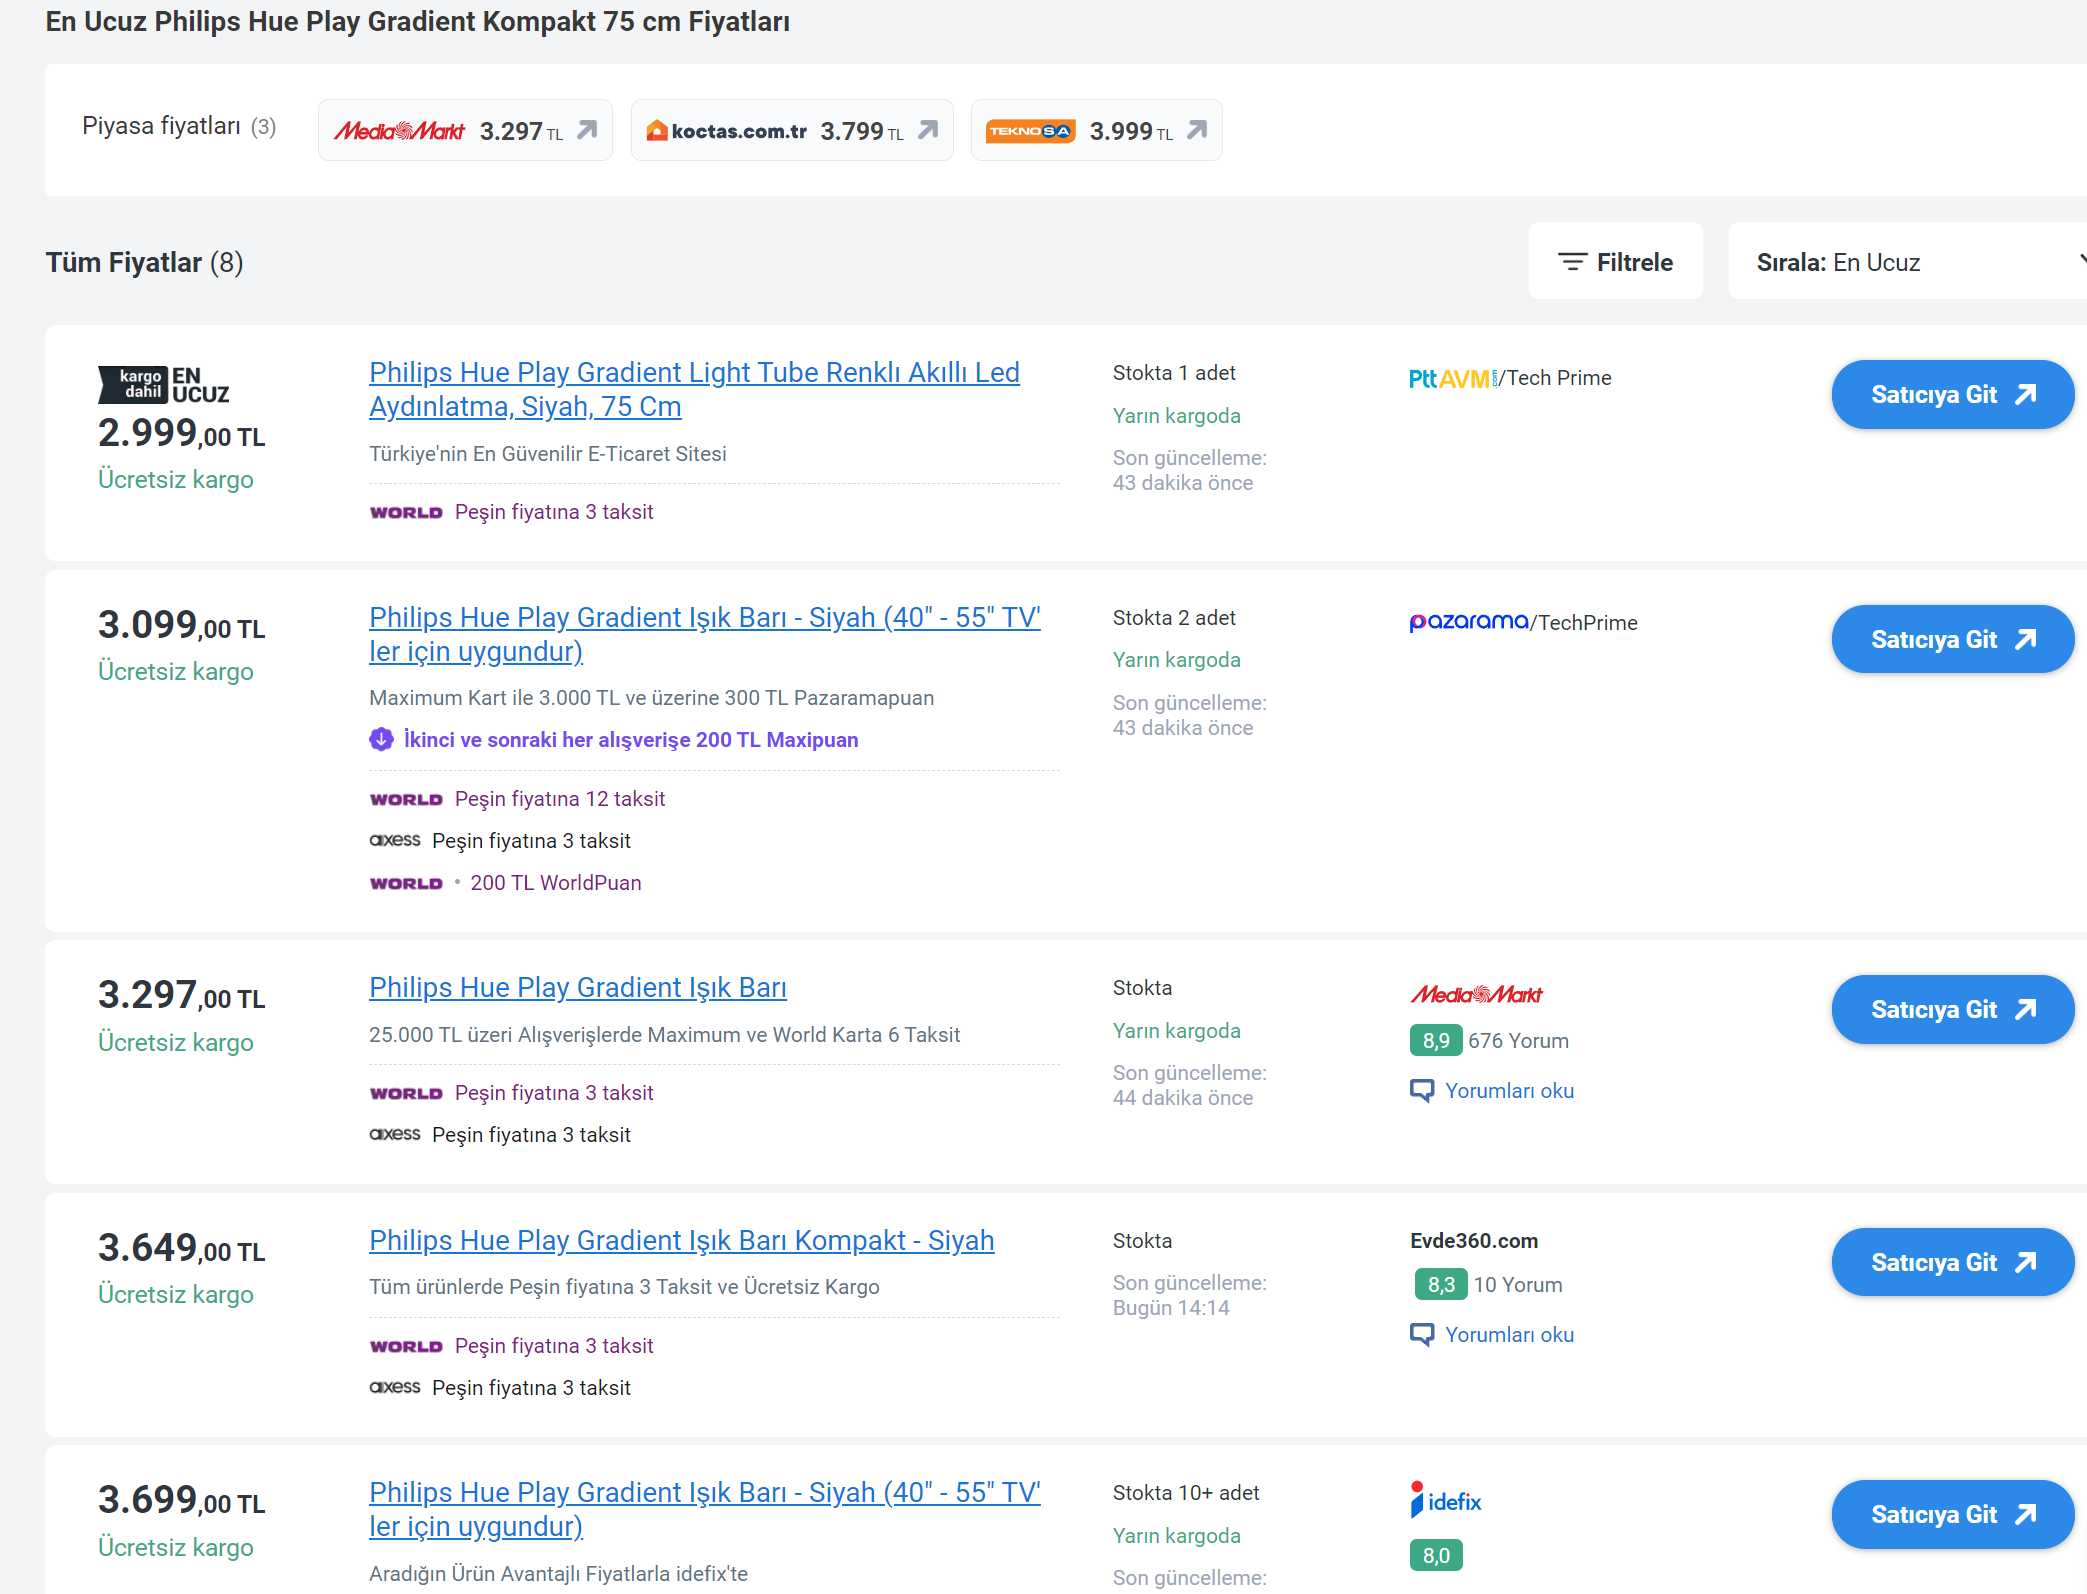
Task: Open MediaMarkt market price 3.297 TL
Action: pyautogui.click(x=465, y=130)
